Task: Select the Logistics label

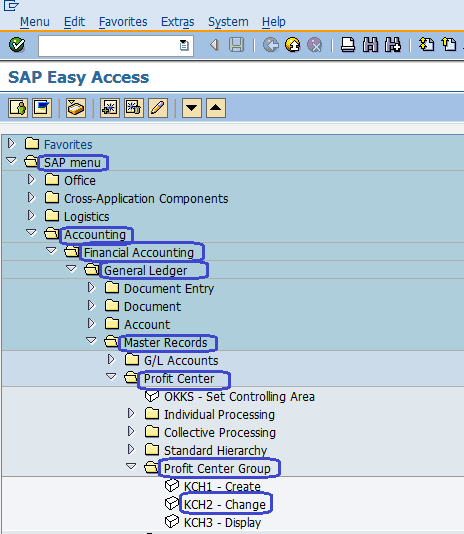Action: tap(87, 217)
